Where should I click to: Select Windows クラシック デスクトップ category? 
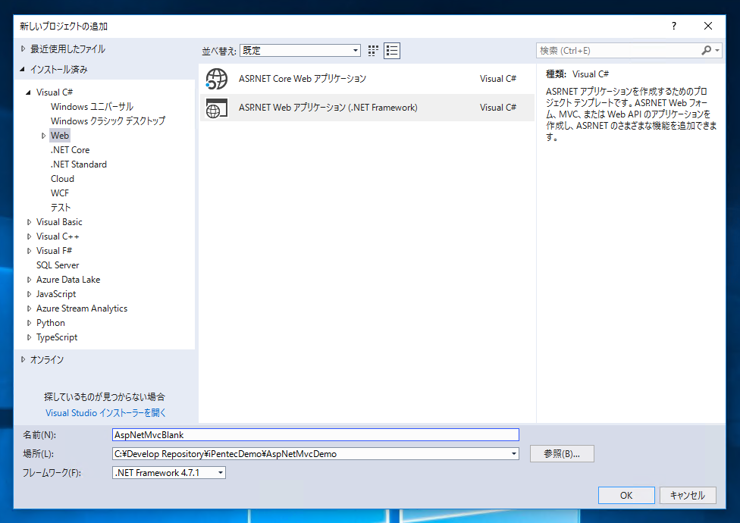108,121
